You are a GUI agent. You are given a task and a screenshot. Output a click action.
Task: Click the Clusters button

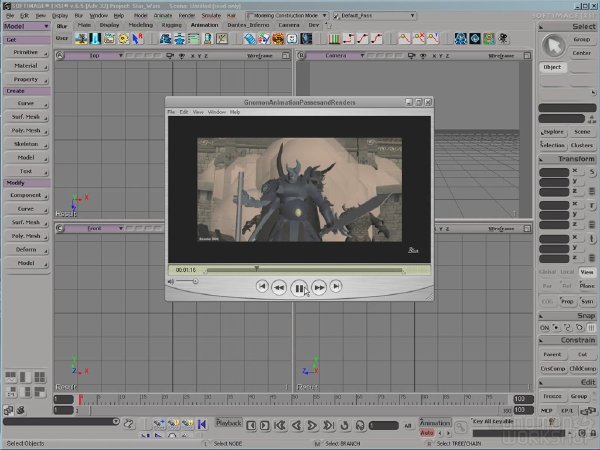[582, 145]
